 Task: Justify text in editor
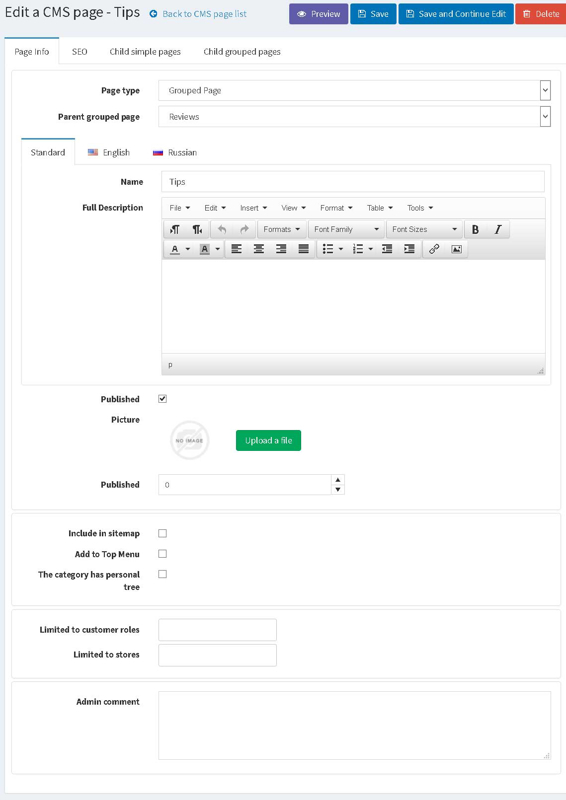(x=304, y=249)
